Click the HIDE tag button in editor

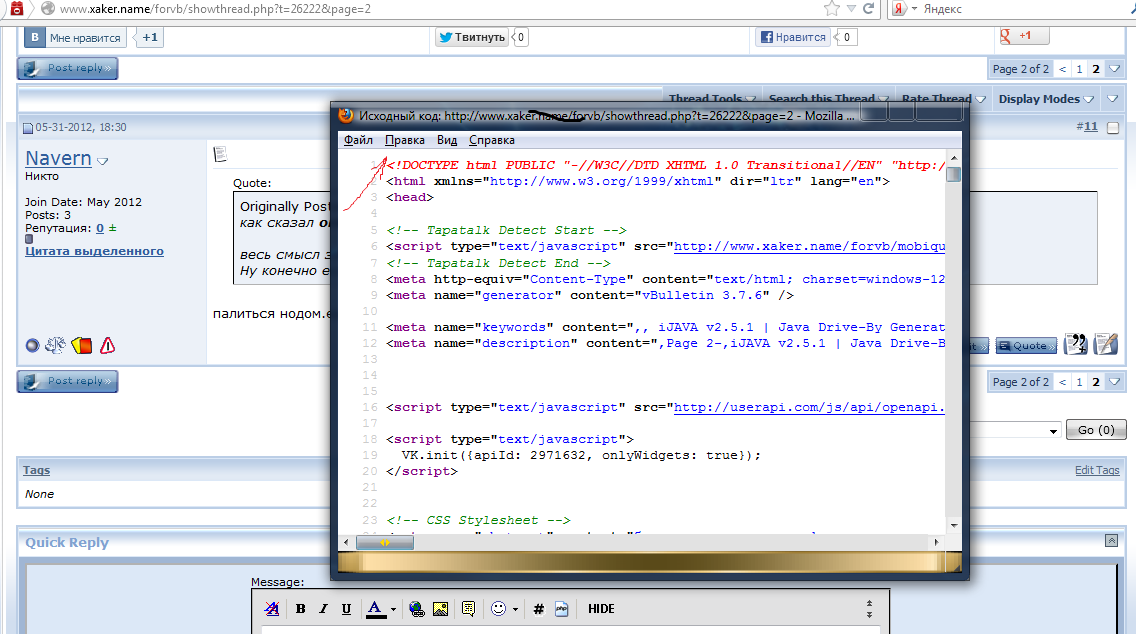601,609
